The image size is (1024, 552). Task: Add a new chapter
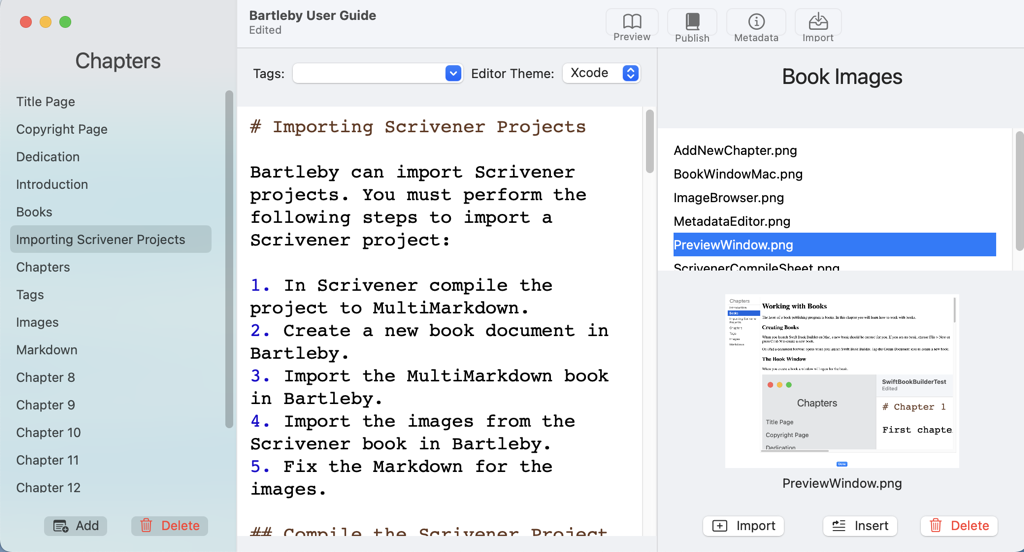[x=76, y=525]
